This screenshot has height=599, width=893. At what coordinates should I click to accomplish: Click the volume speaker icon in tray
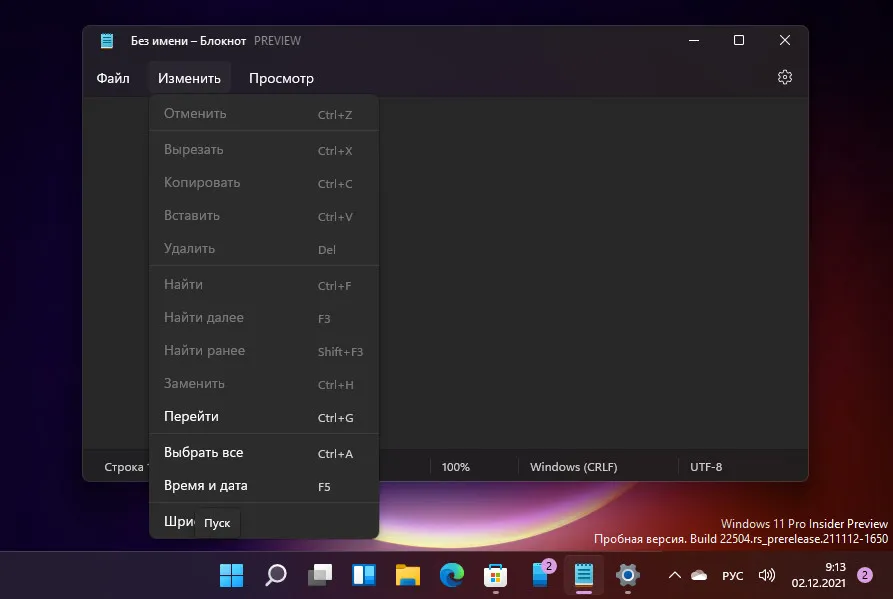(767, 575)
